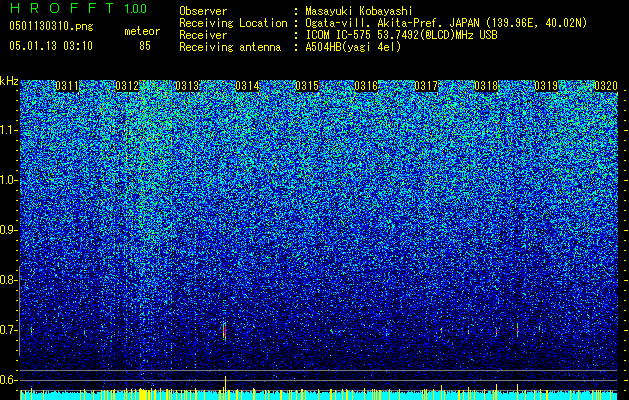Click the 0314 time marker

[x=247, y=86]
